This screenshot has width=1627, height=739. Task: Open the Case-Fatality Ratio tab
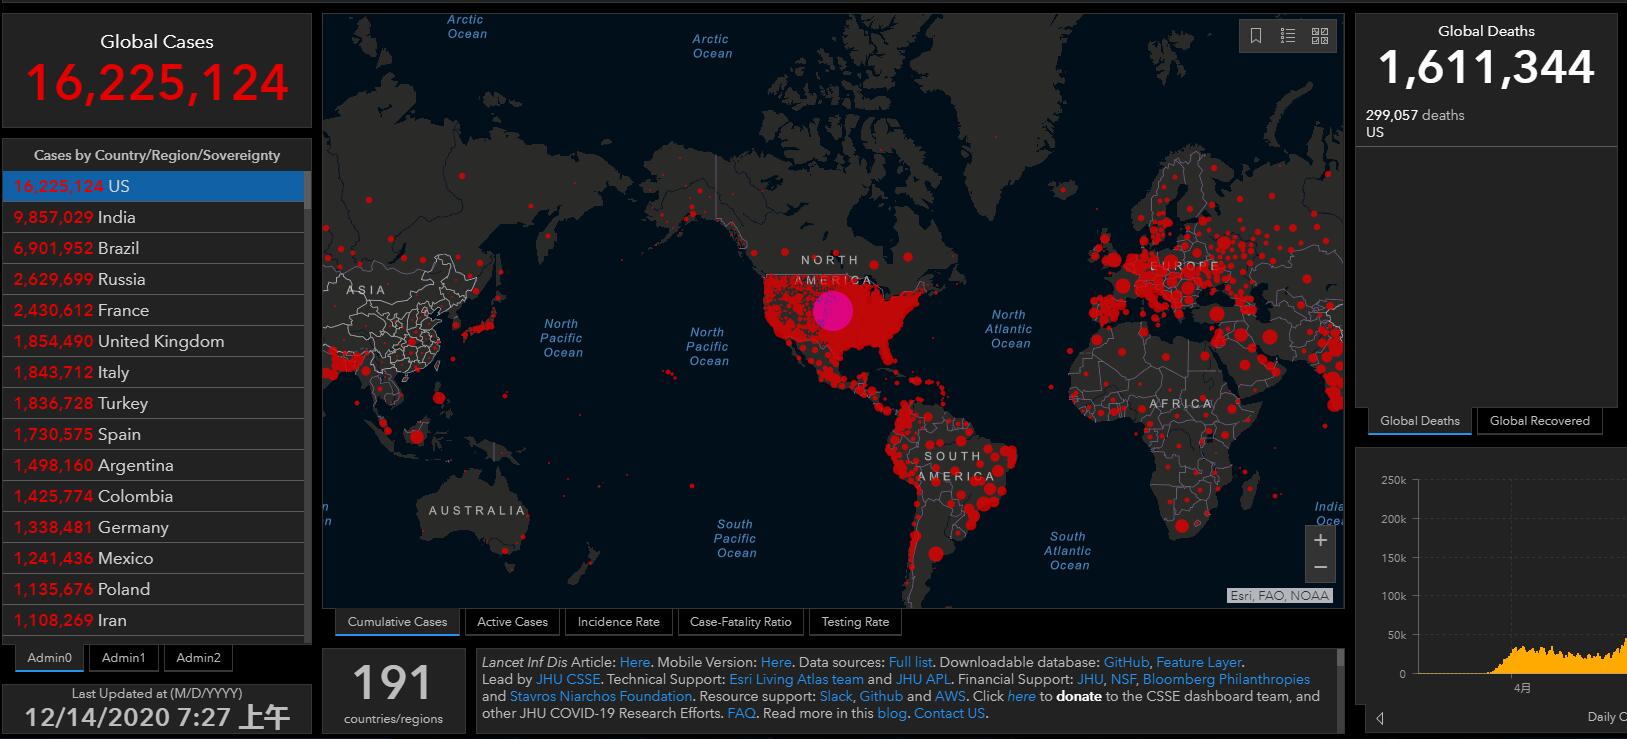[740, 622]
